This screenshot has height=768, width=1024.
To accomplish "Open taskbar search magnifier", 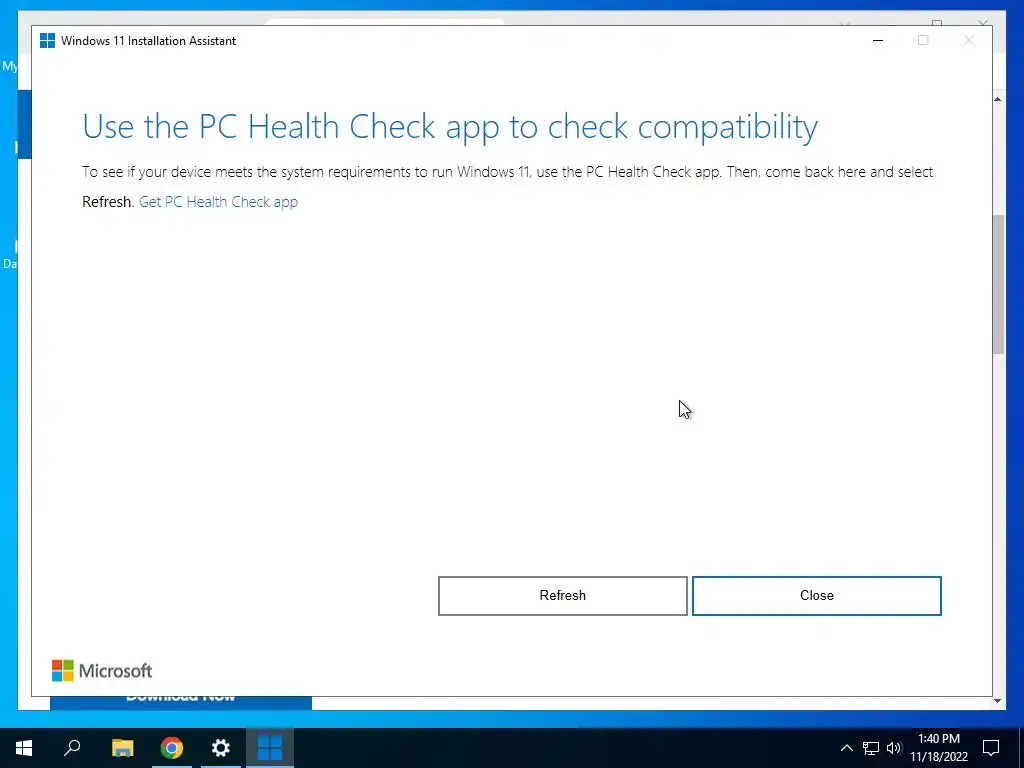I will click(72, 748).
